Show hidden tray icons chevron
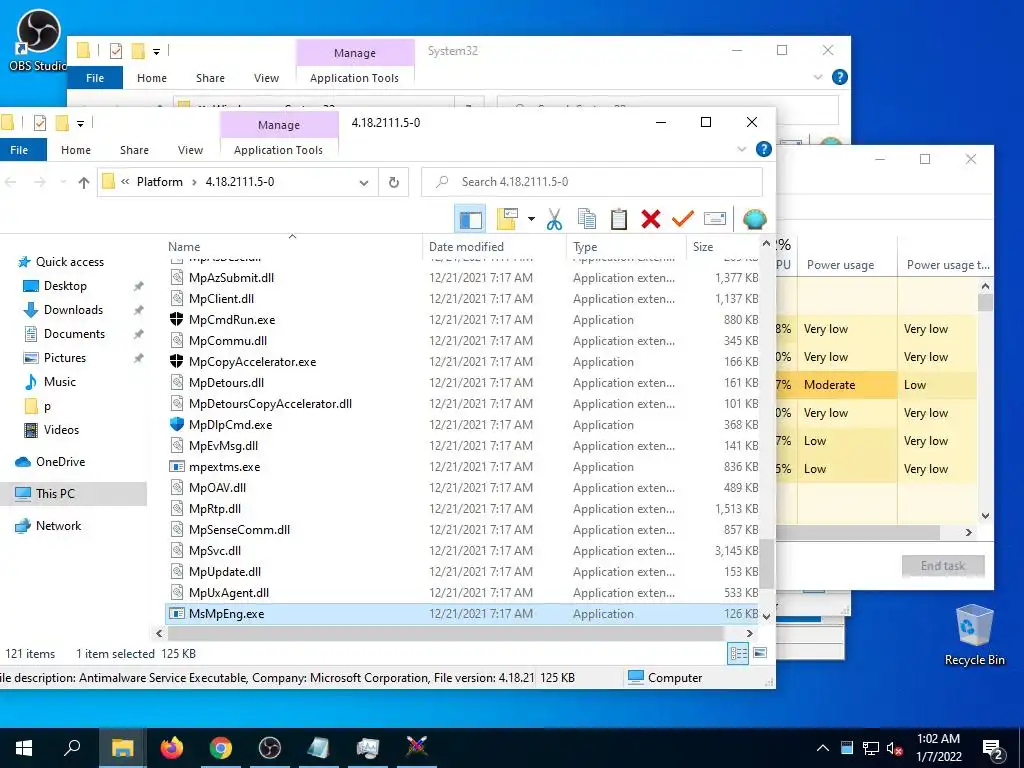Image resolution: width=1024 pixels, height=768 pixels. tap(823, 748)
